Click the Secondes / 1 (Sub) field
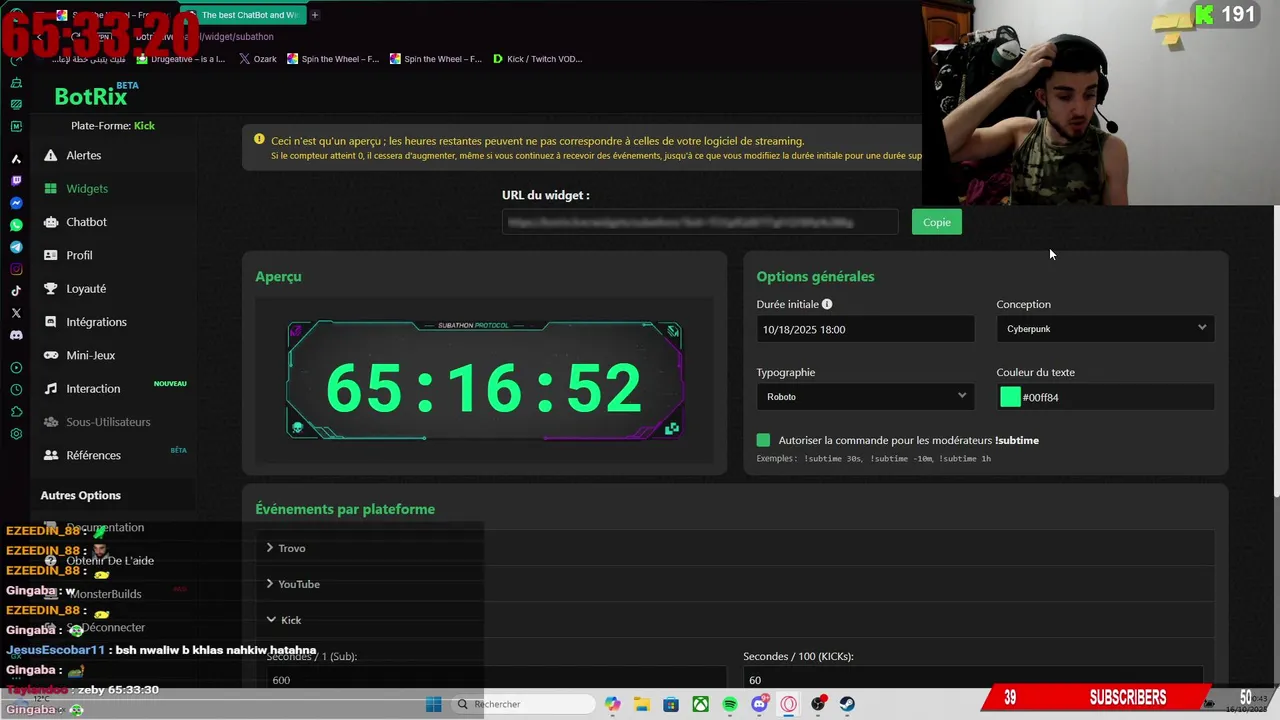1280x720 pixels. (495, 680)
